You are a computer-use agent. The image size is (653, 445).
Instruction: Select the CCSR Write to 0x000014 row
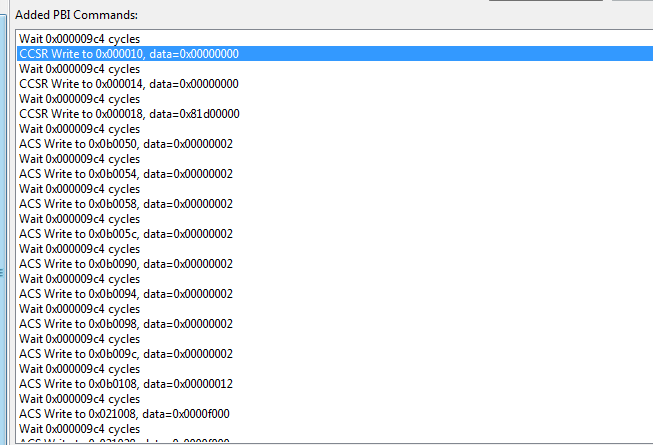click(335, 84)
